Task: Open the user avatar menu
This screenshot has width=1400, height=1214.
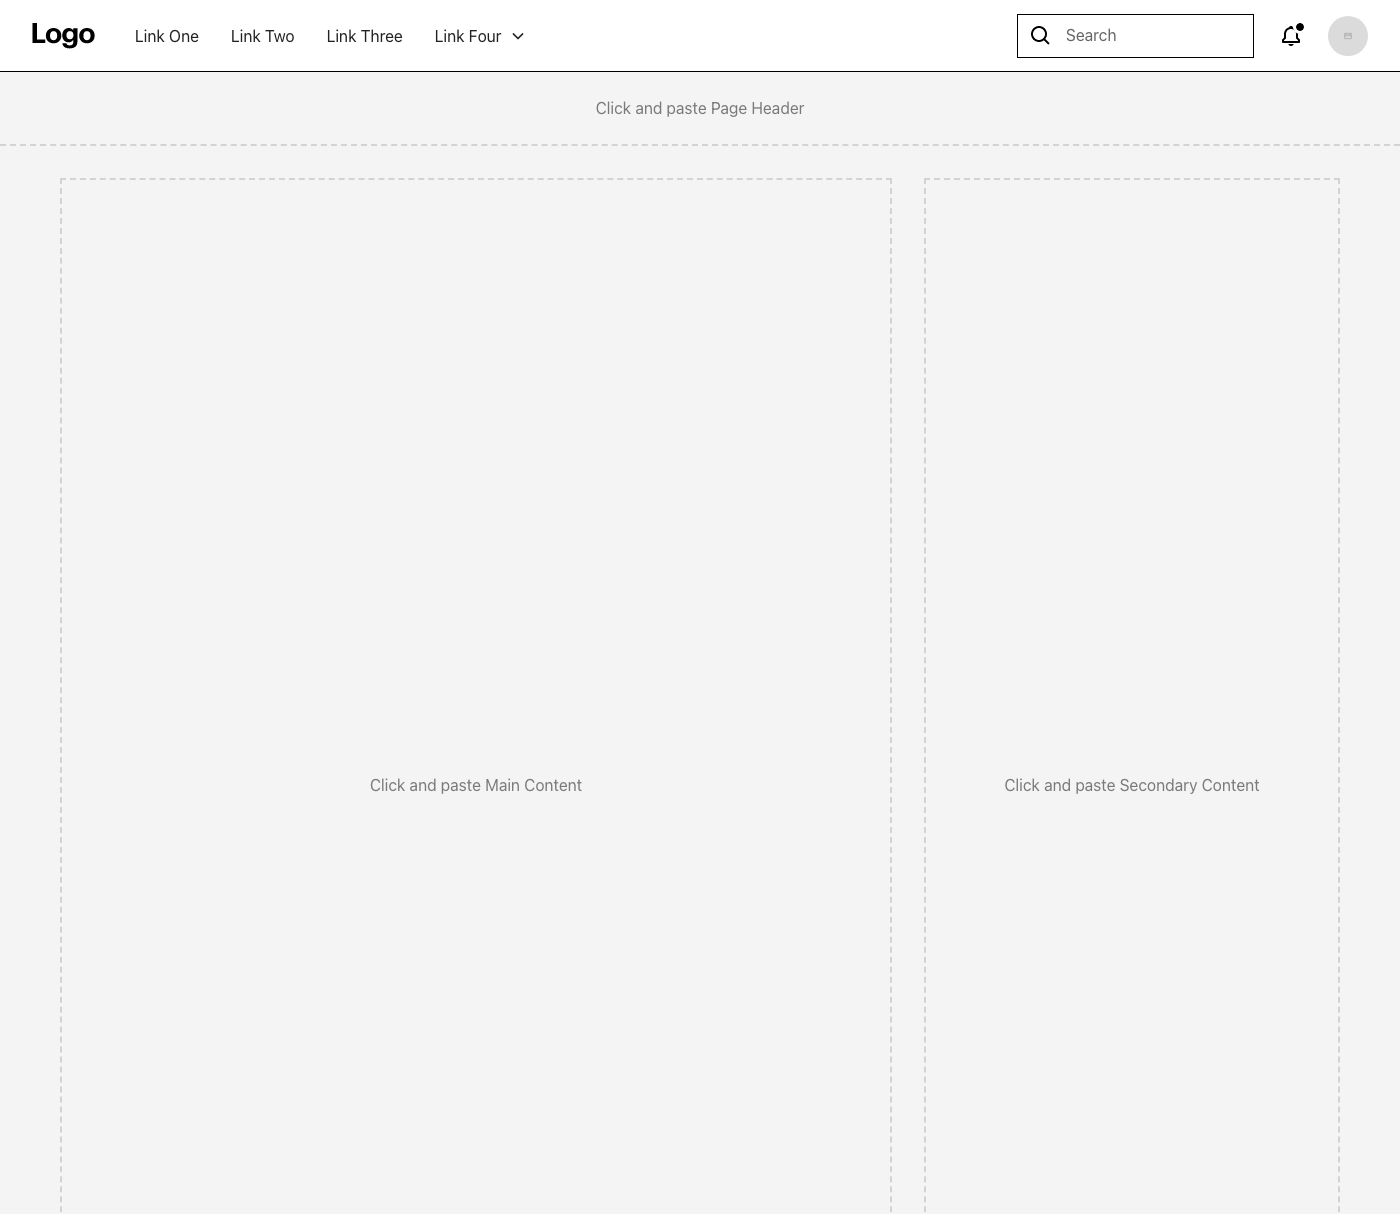Action: coord(1347,36)
